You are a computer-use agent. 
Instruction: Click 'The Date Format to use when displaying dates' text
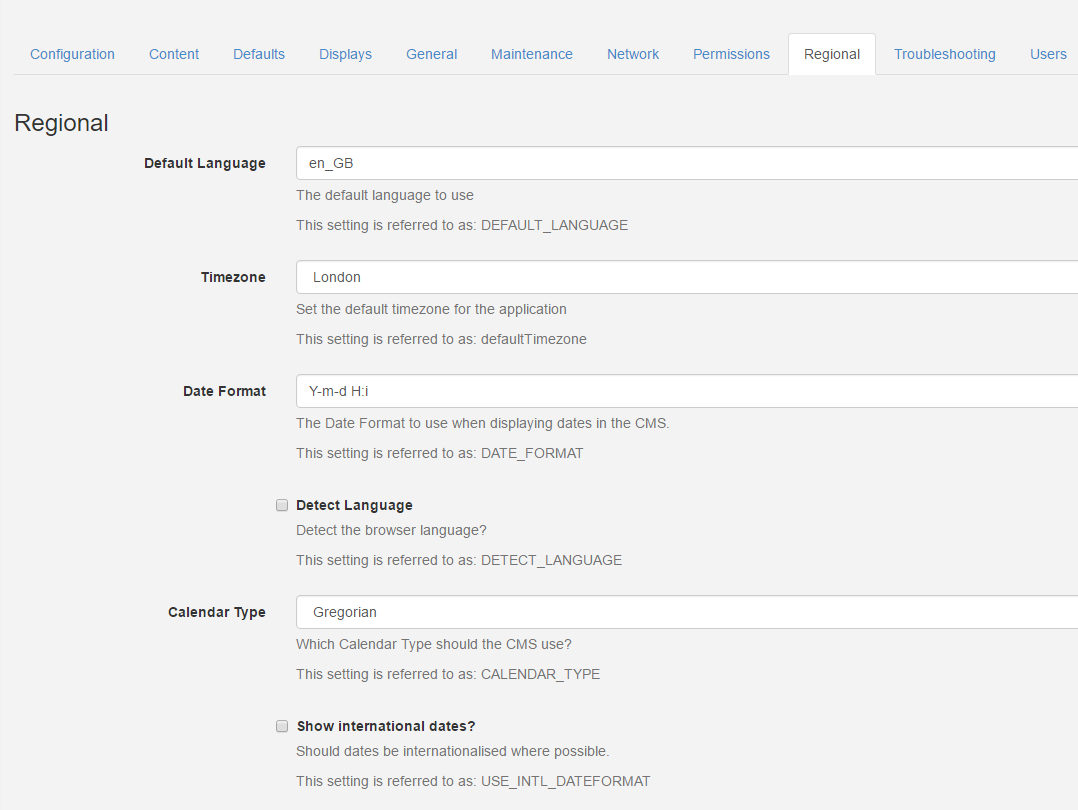tap(483, 423)
